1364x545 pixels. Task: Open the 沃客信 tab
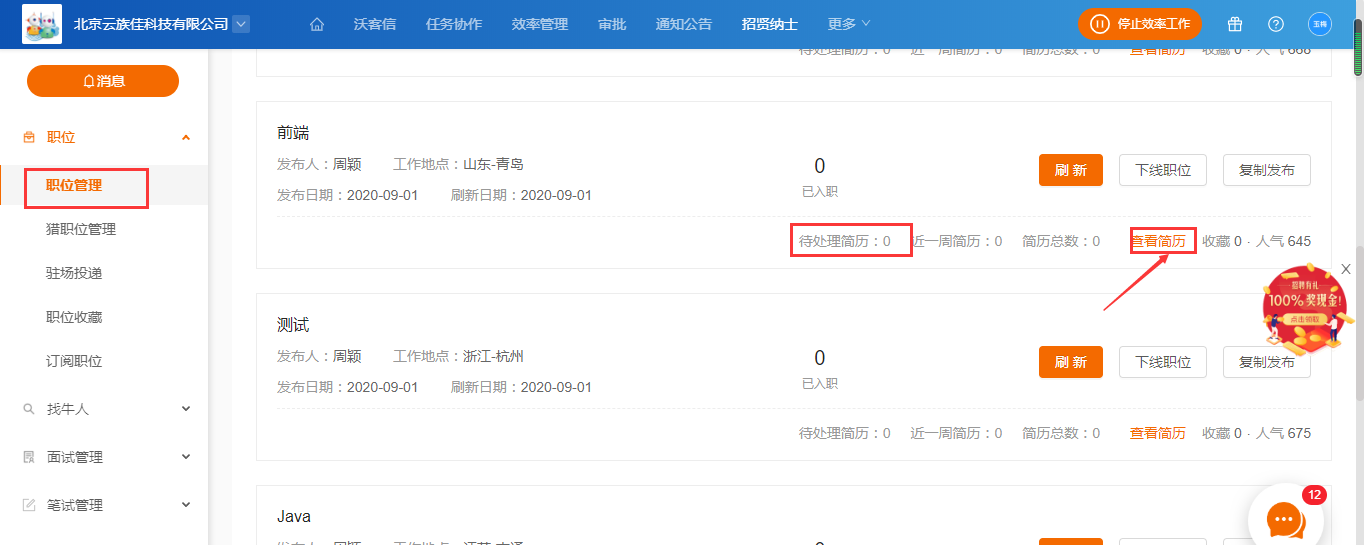[375, 24]
